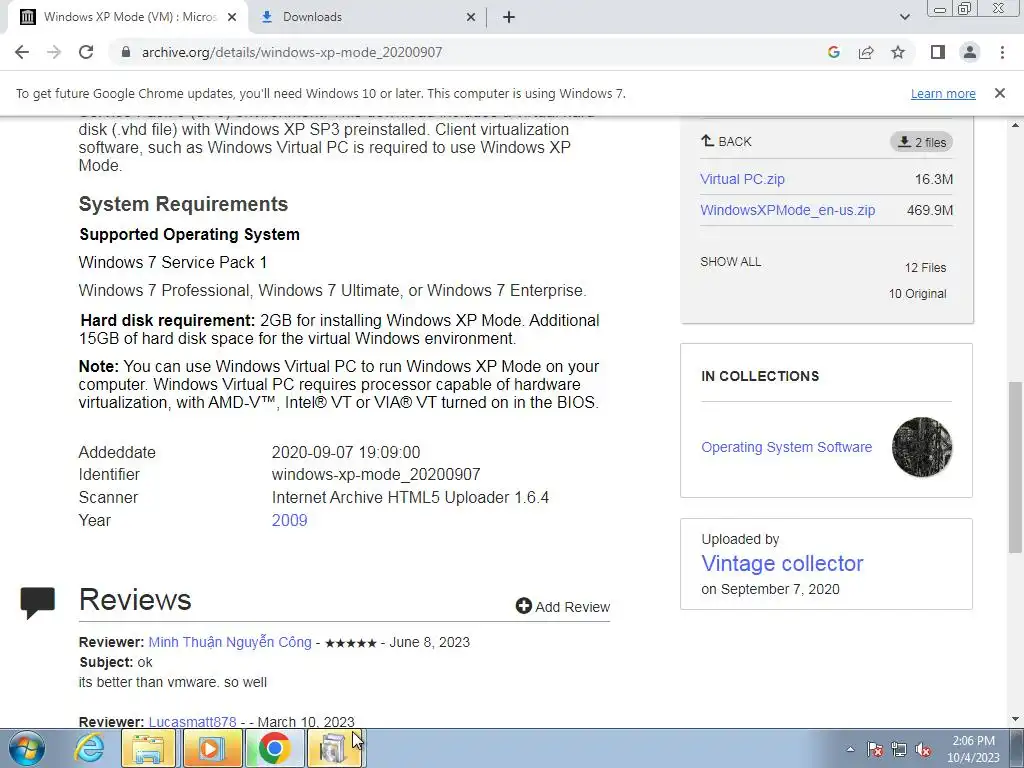The height and width of the screenshot is (768, 1024).
Task: Open the Vintage collector uploader profile
Action: tap(782, 563)
